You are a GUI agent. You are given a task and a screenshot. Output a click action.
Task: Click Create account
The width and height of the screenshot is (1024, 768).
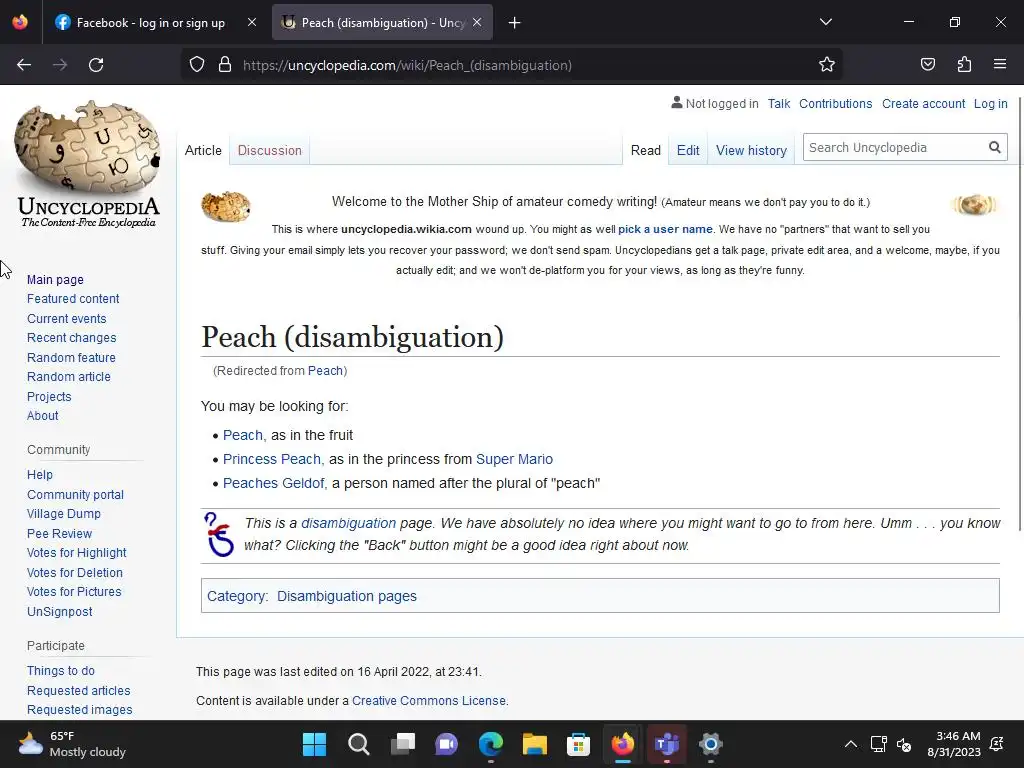coord(923,104)
